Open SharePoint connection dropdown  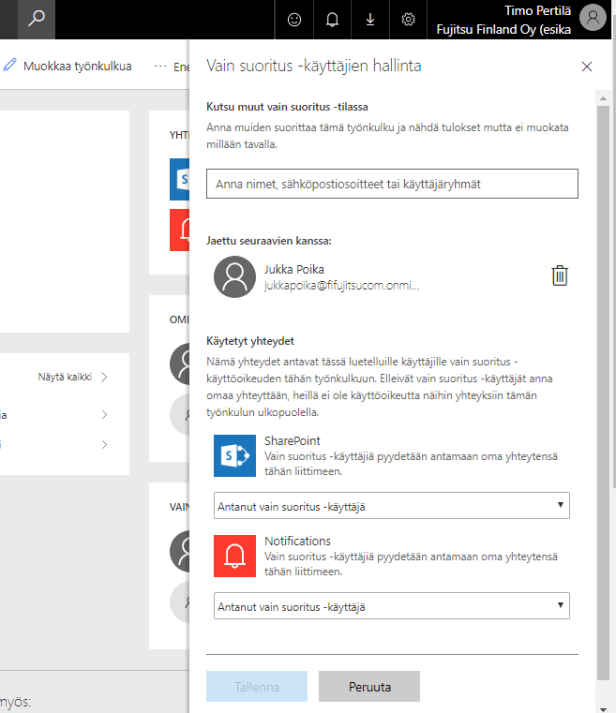click(392, 506)
